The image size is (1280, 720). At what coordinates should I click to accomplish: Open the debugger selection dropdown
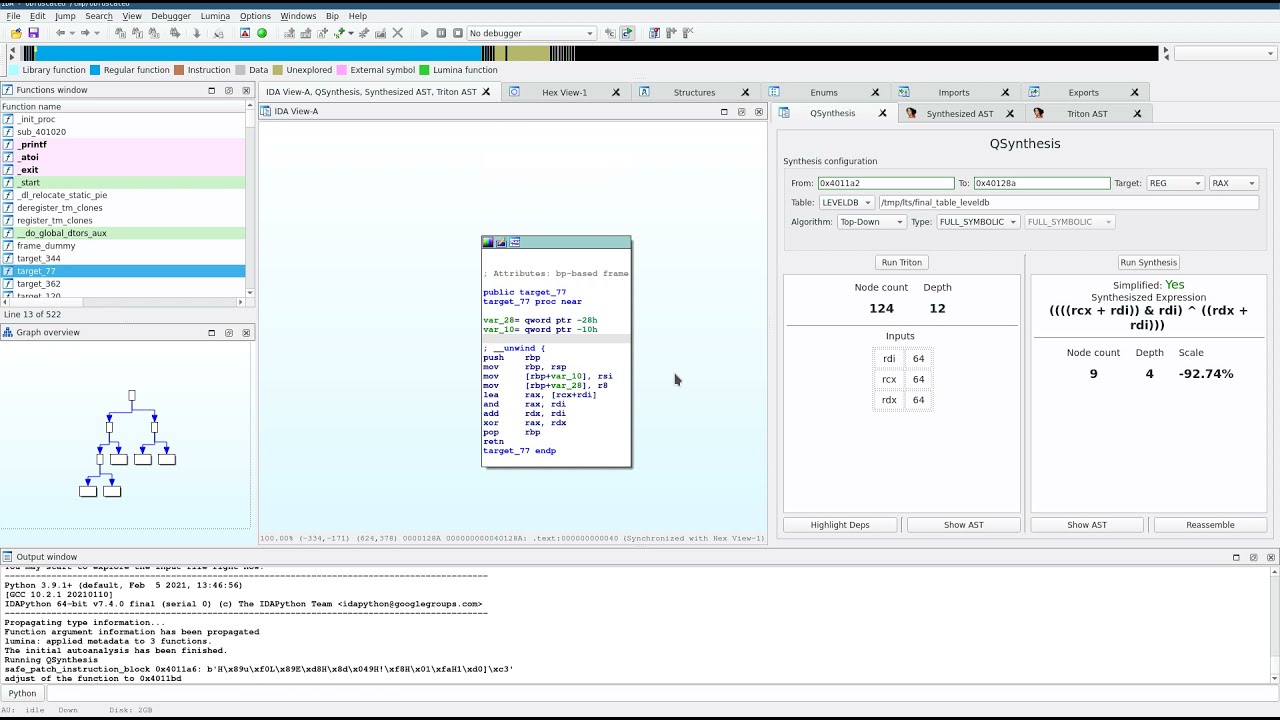click(x=531, y=33)
